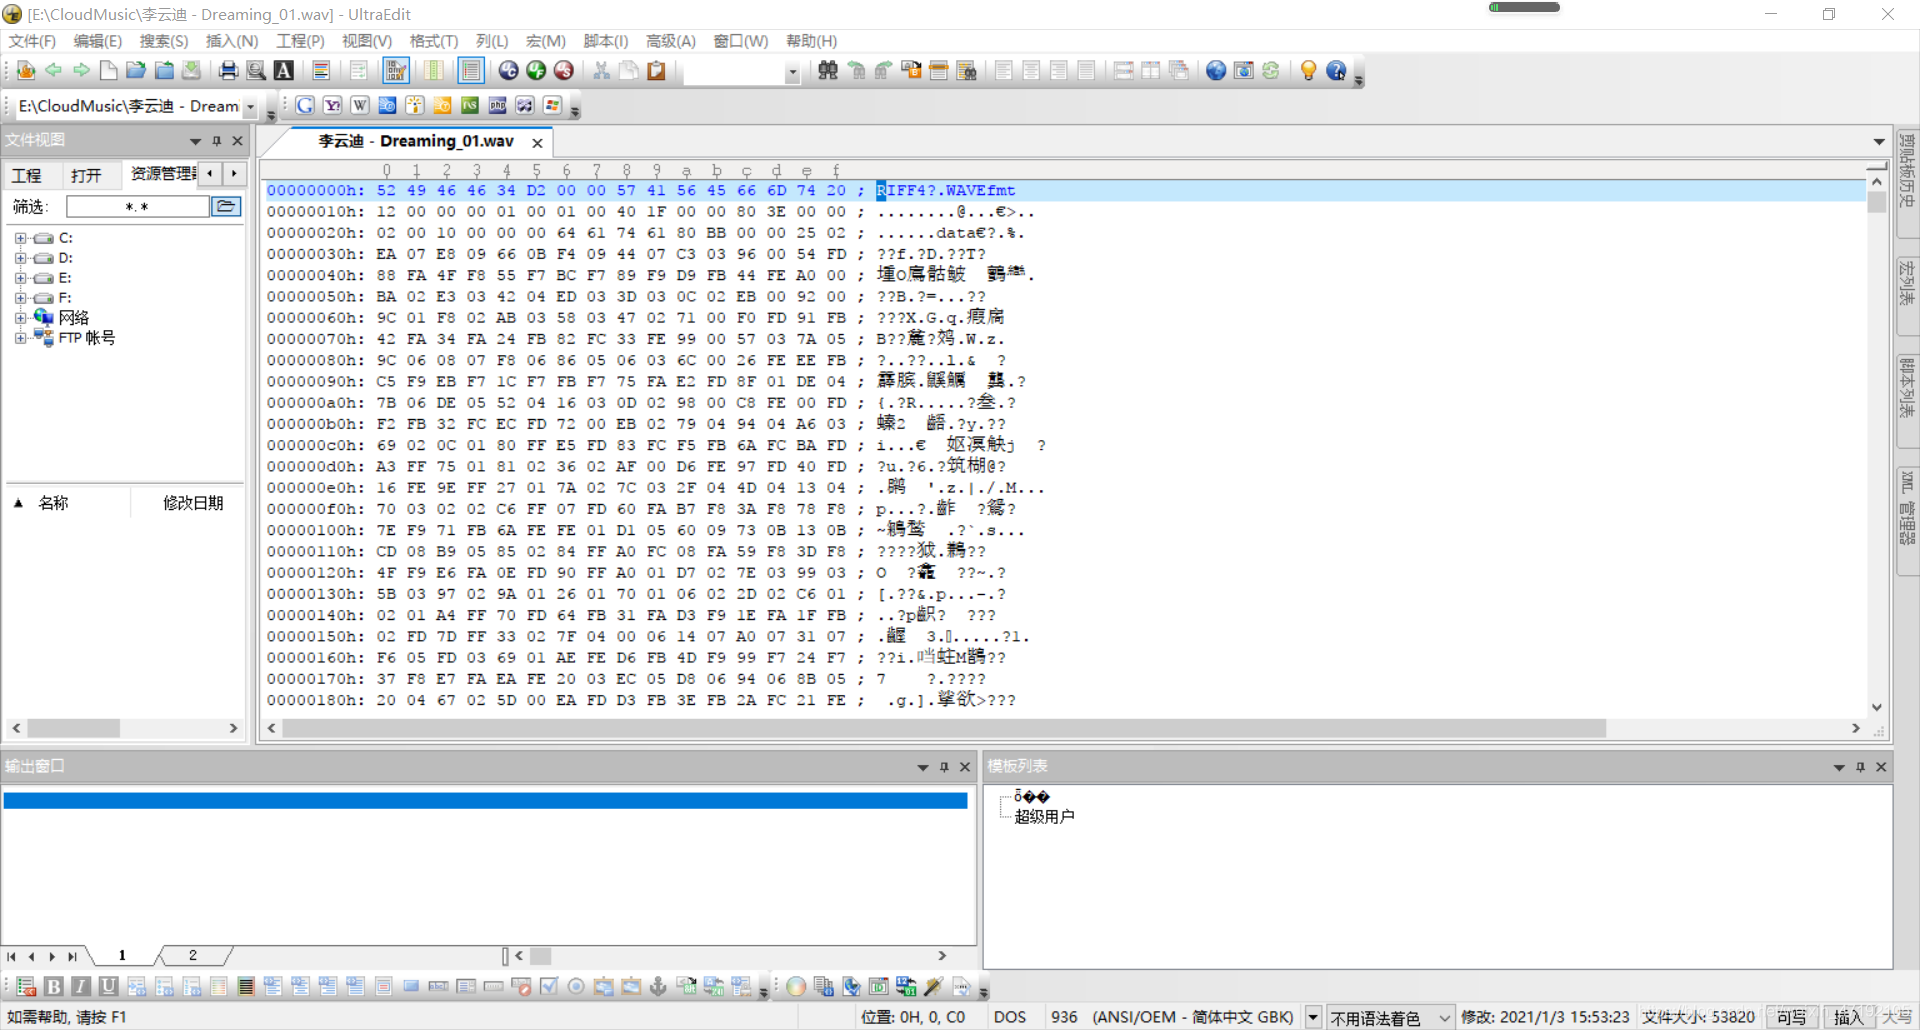
Task: Click the forward green arrow icon
Action: point(81,70)
